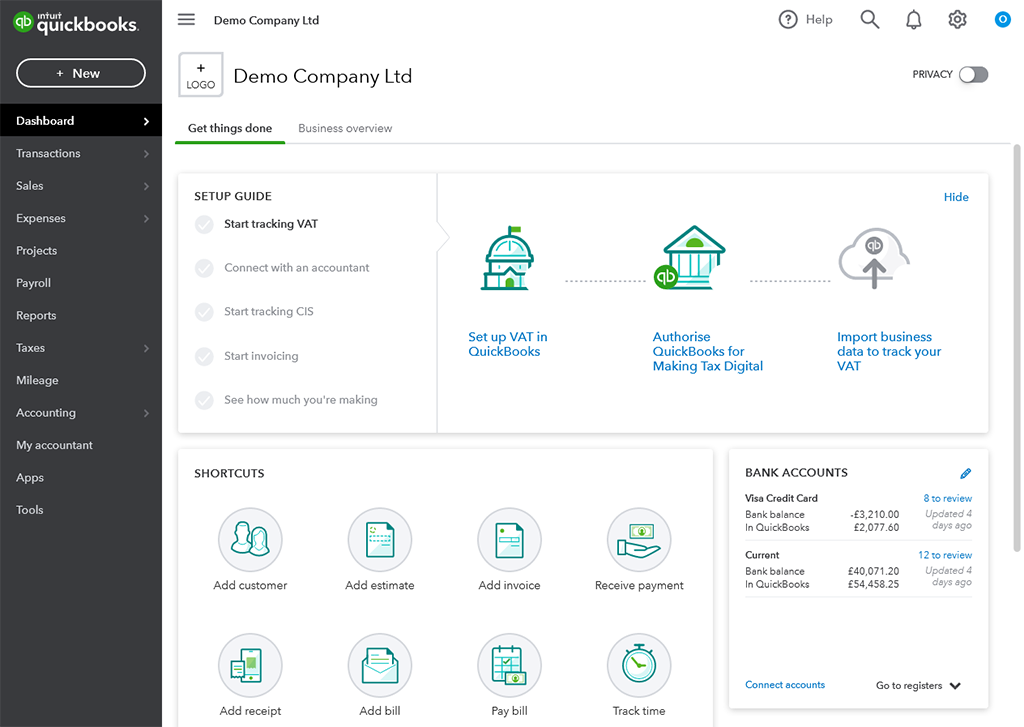The image size is (1024, 727).
Task: Click the Help label in the header
Action: click(x=819, y=20)
